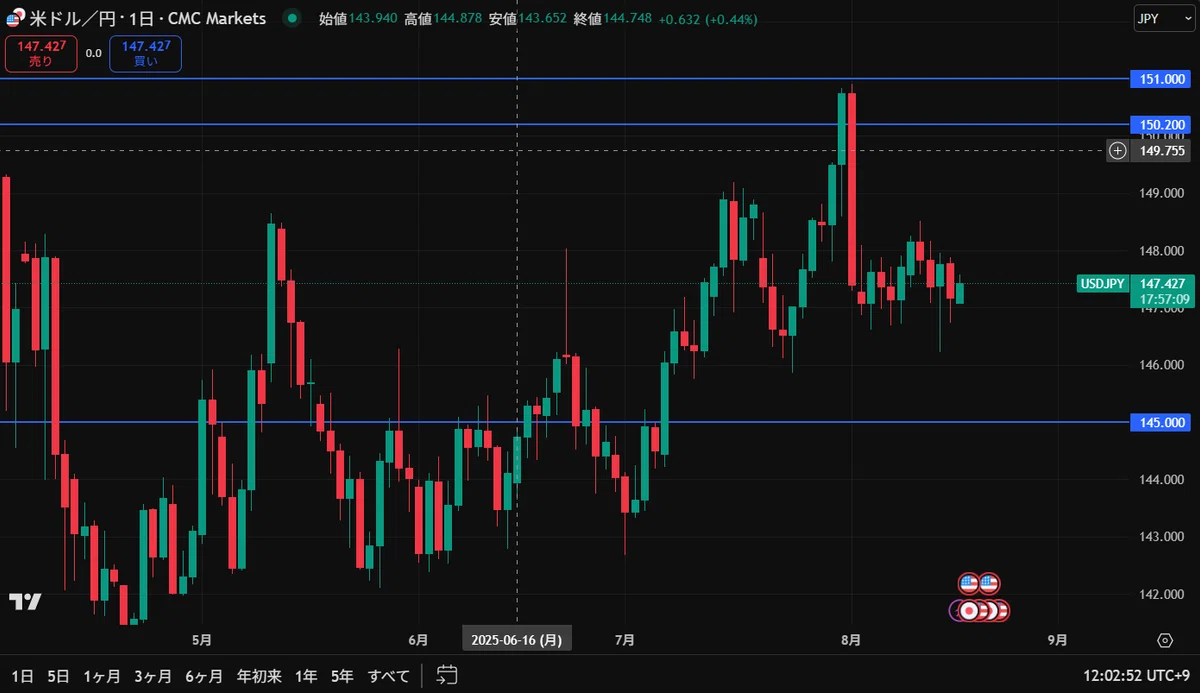This screenshot has width=1200, height=693.
Task: Click the USD/JPY flag pair icon
Action: [x=15, y=18]
